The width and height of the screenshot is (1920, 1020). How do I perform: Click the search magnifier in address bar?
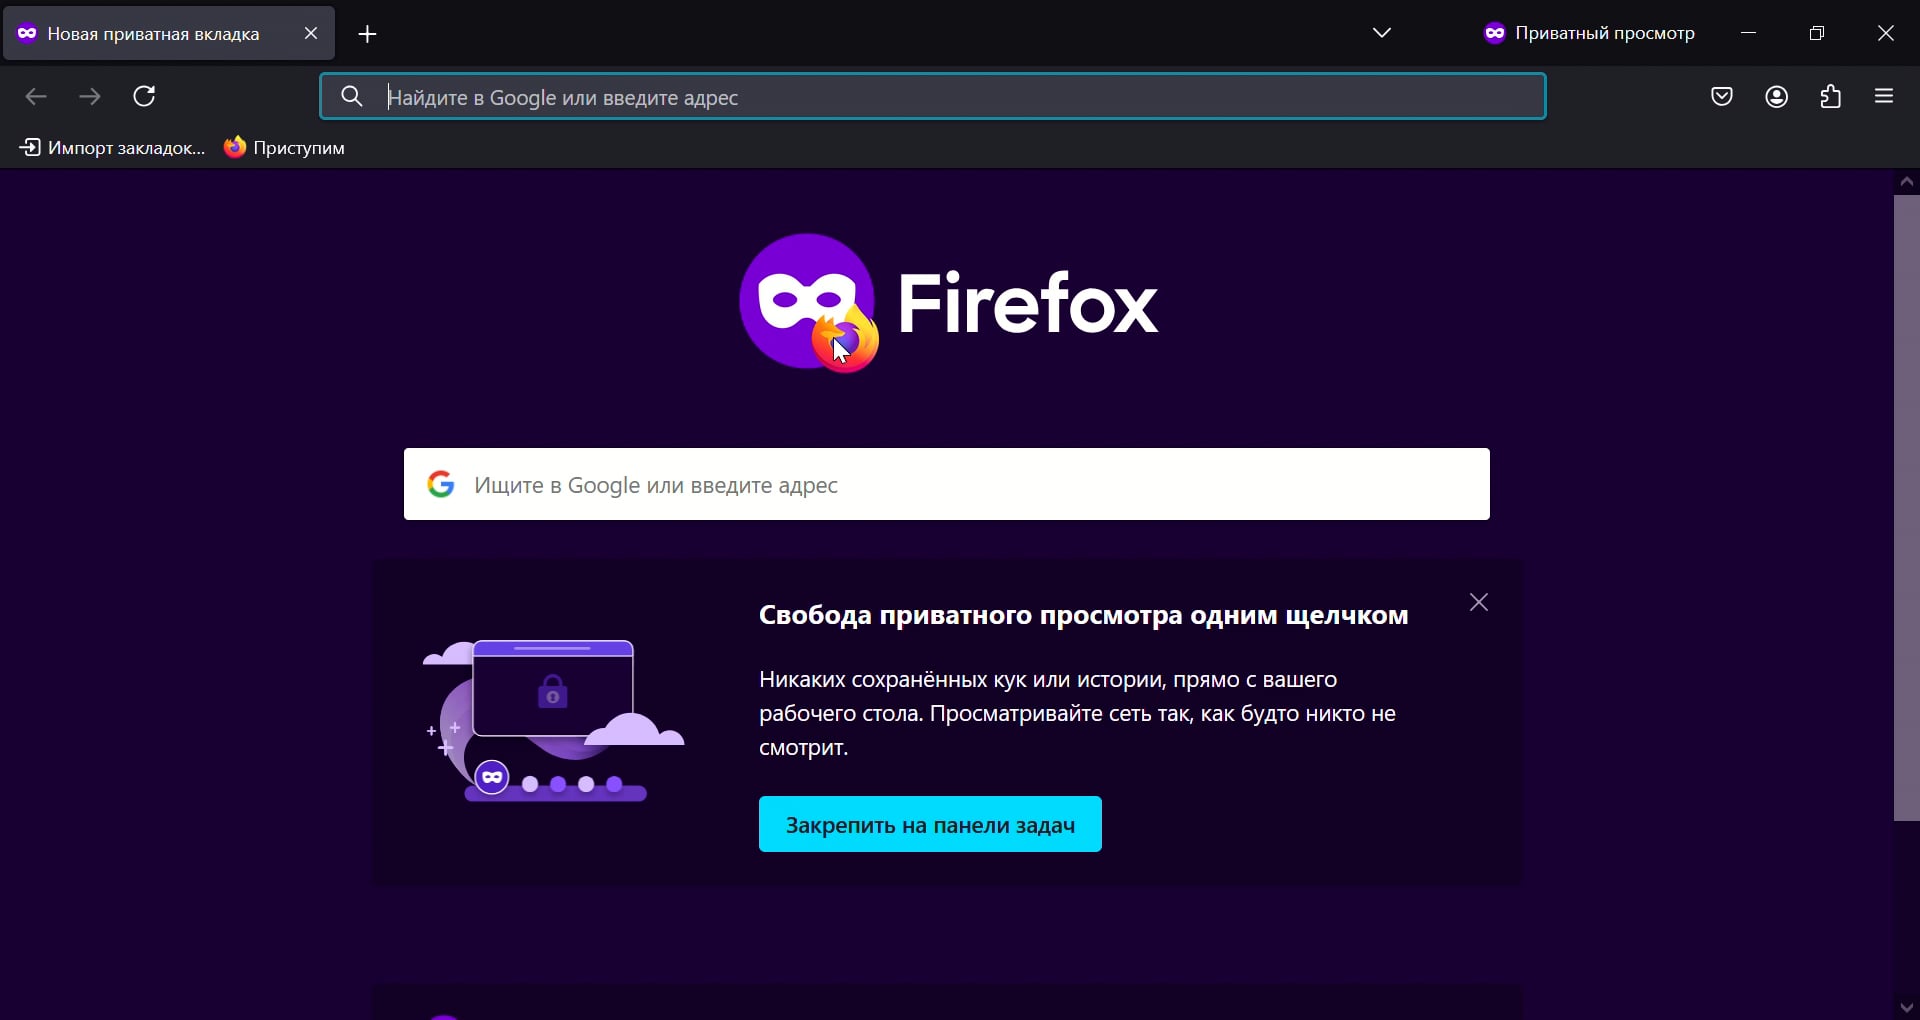[351, 96]
